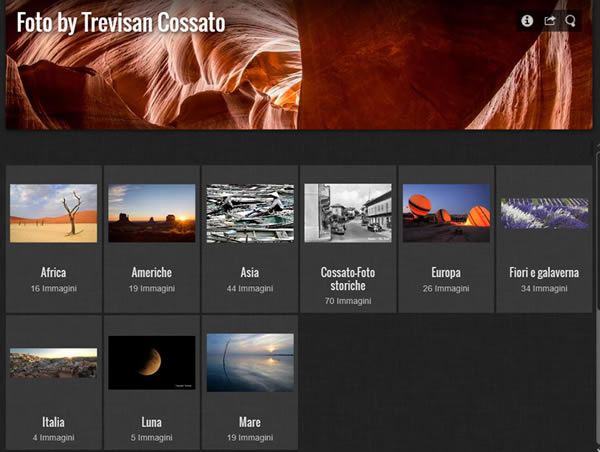This screenshot has height=452, width=600.
Task: Click the Italia album title
Action: 54,422
